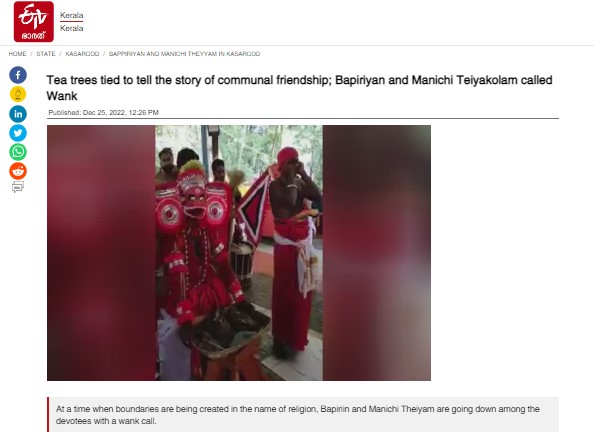This screenshot has height=442, width=594.
Task: Choose the lower Kerala label beside logo
Action: click(72, 28)
